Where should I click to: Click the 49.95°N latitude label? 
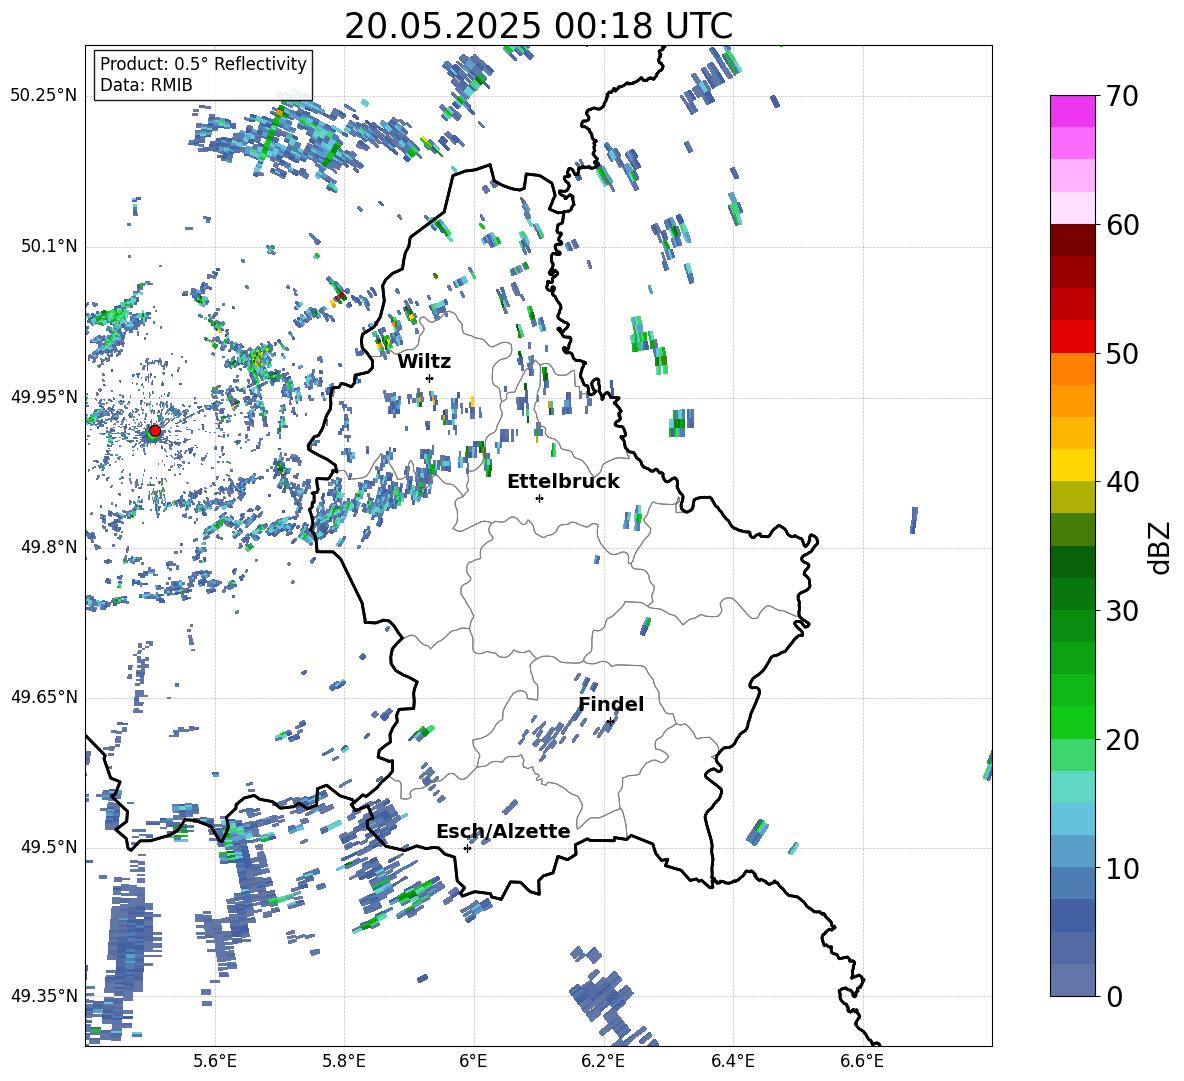pos(44,396)
